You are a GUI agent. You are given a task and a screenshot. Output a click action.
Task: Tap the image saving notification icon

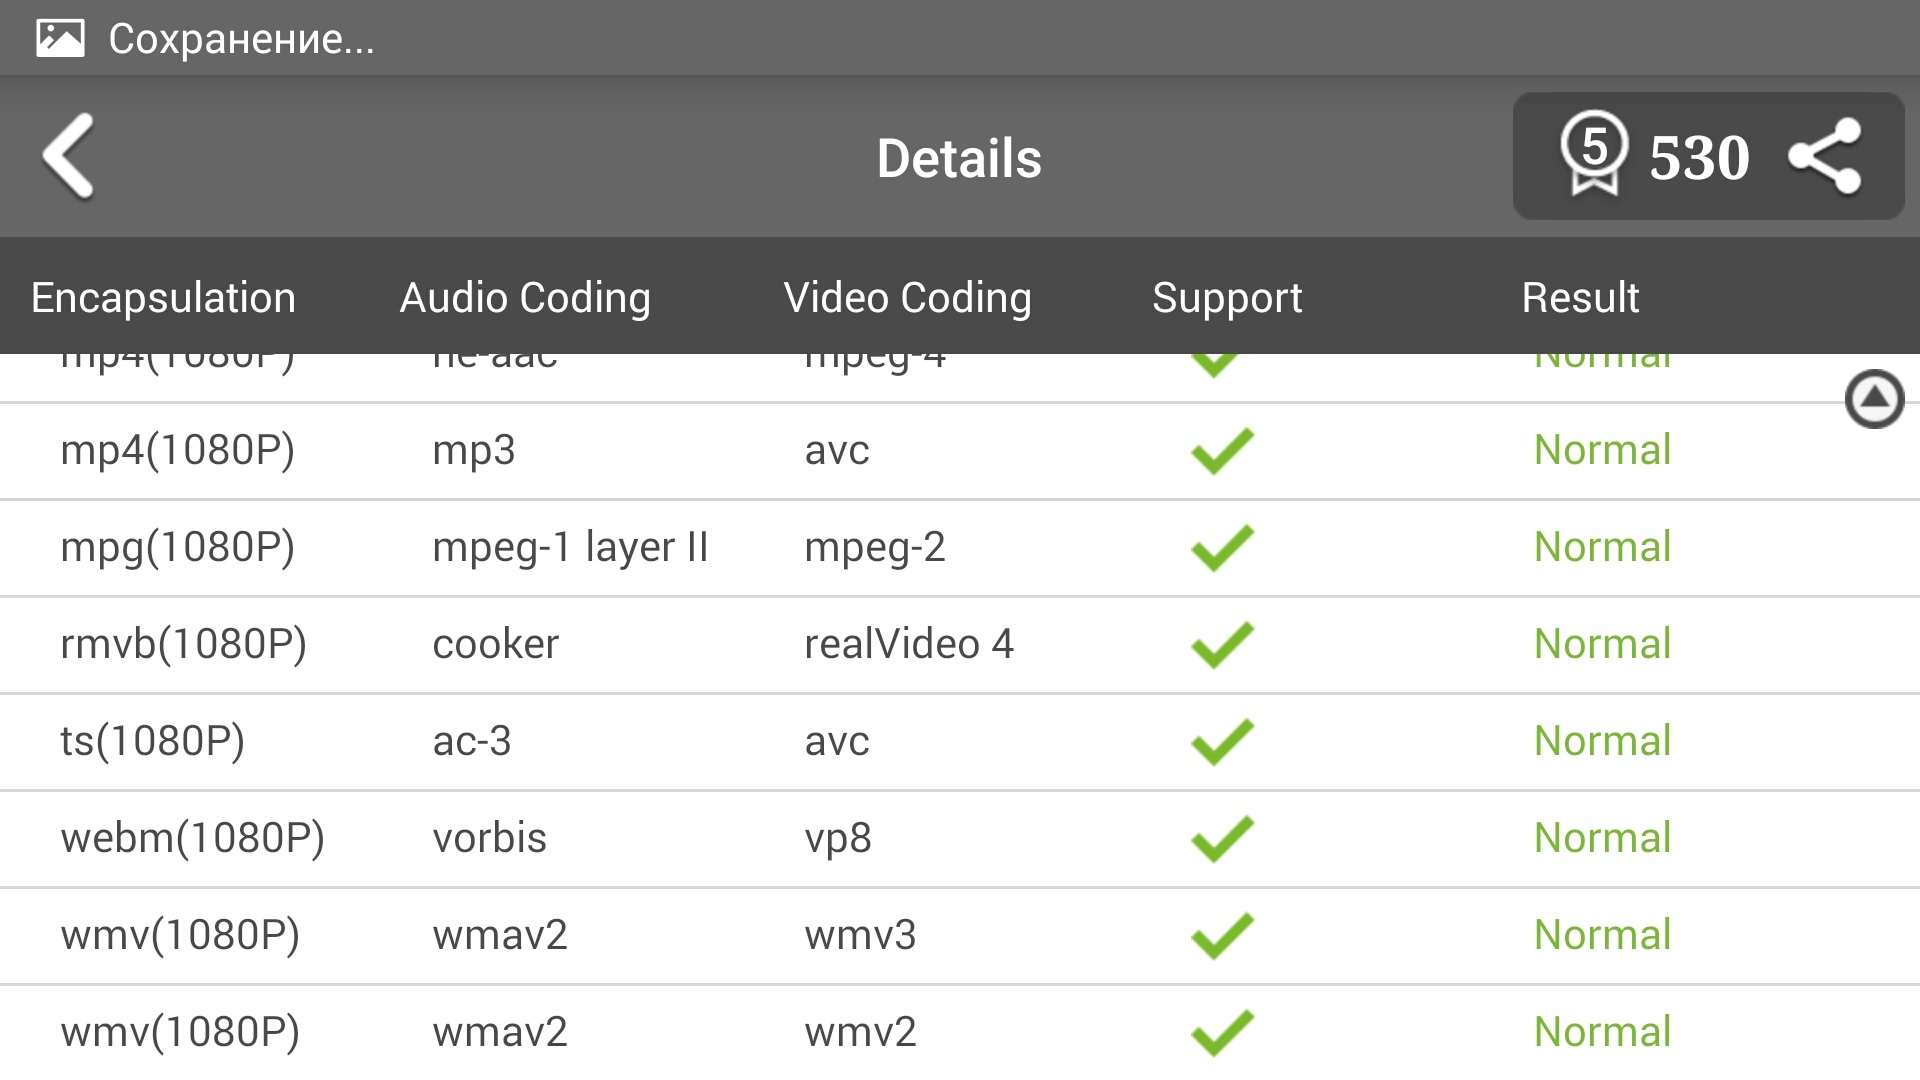(x=60, y=38)
